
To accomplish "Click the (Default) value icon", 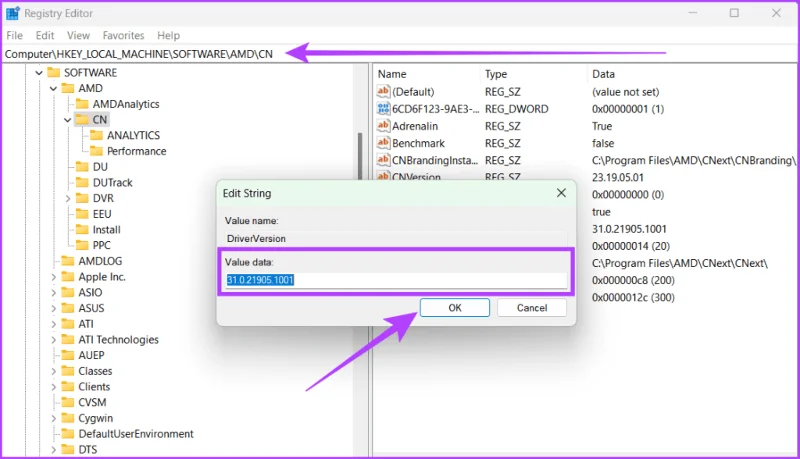I will pos(383,92).
